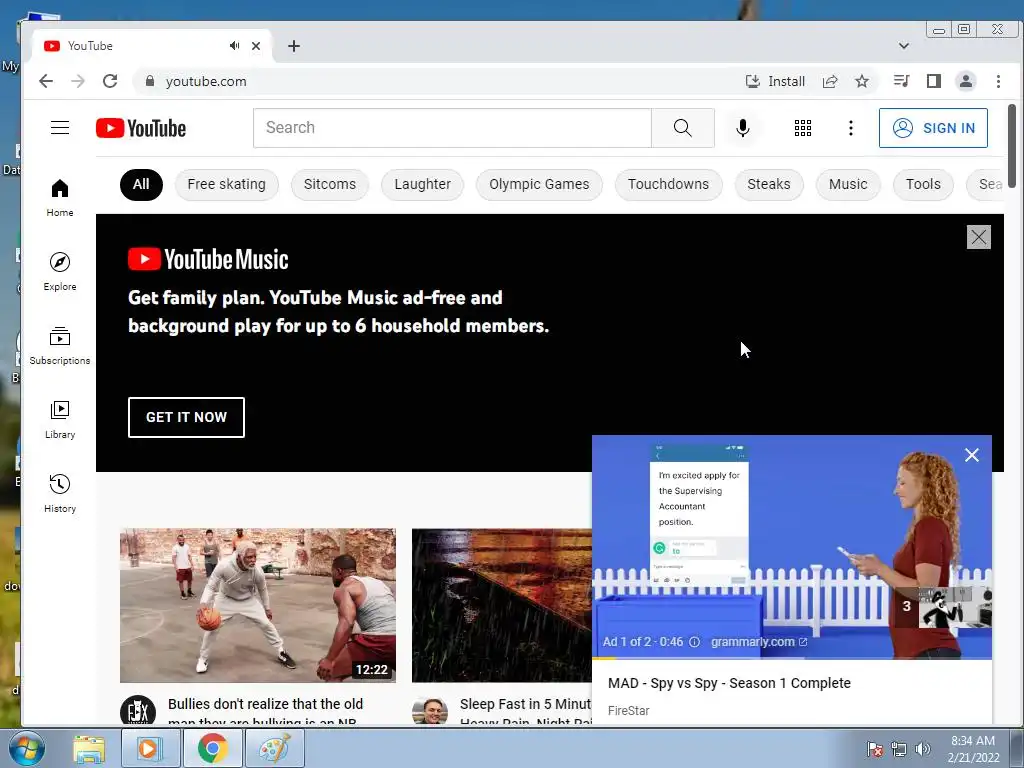Expand the tab search chevron
Screen dimensions: 1024x768
904,46
